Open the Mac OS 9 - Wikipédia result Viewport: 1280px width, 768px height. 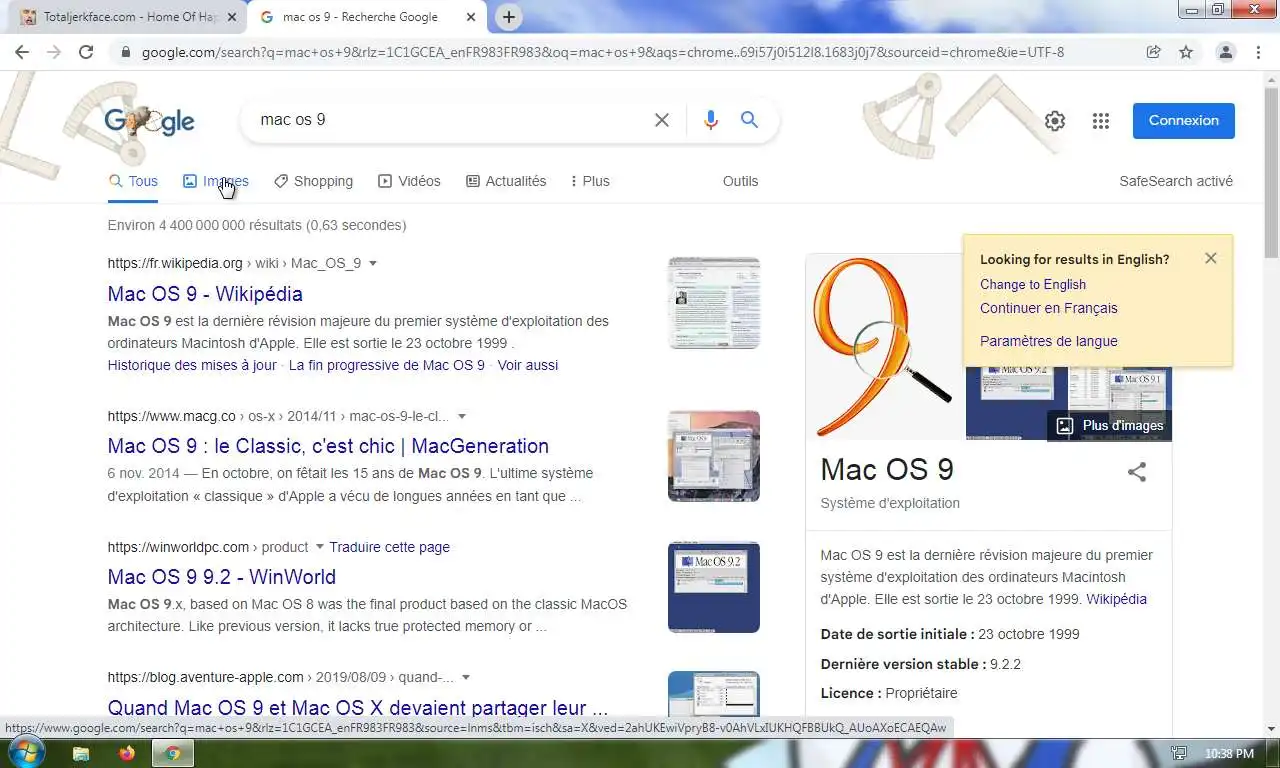(205, 294)
